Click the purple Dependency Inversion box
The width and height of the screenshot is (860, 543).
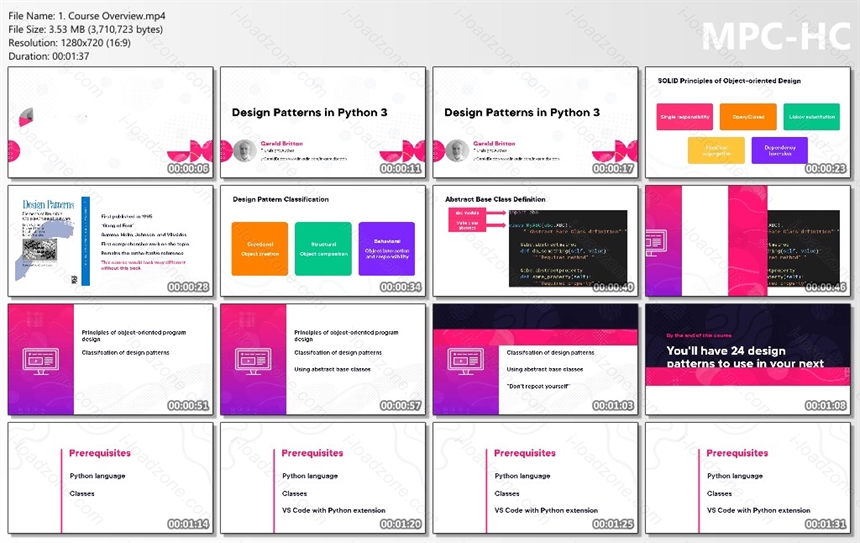779,150
